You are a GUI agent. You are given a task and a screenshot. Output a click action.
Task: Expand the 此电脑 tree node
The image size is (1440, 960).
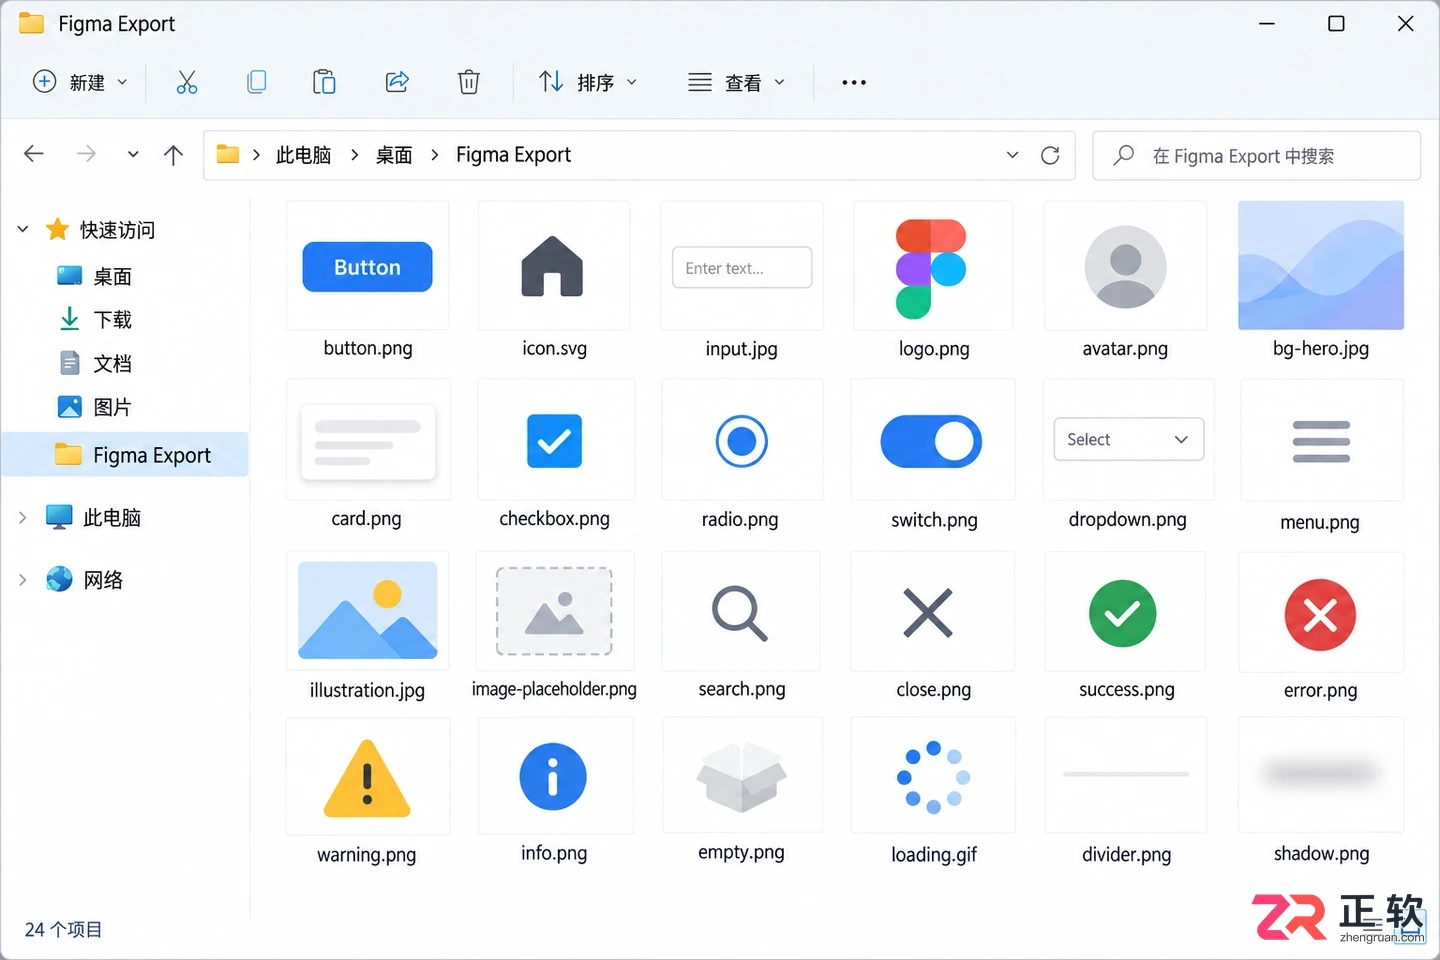(x=22, y=517)
